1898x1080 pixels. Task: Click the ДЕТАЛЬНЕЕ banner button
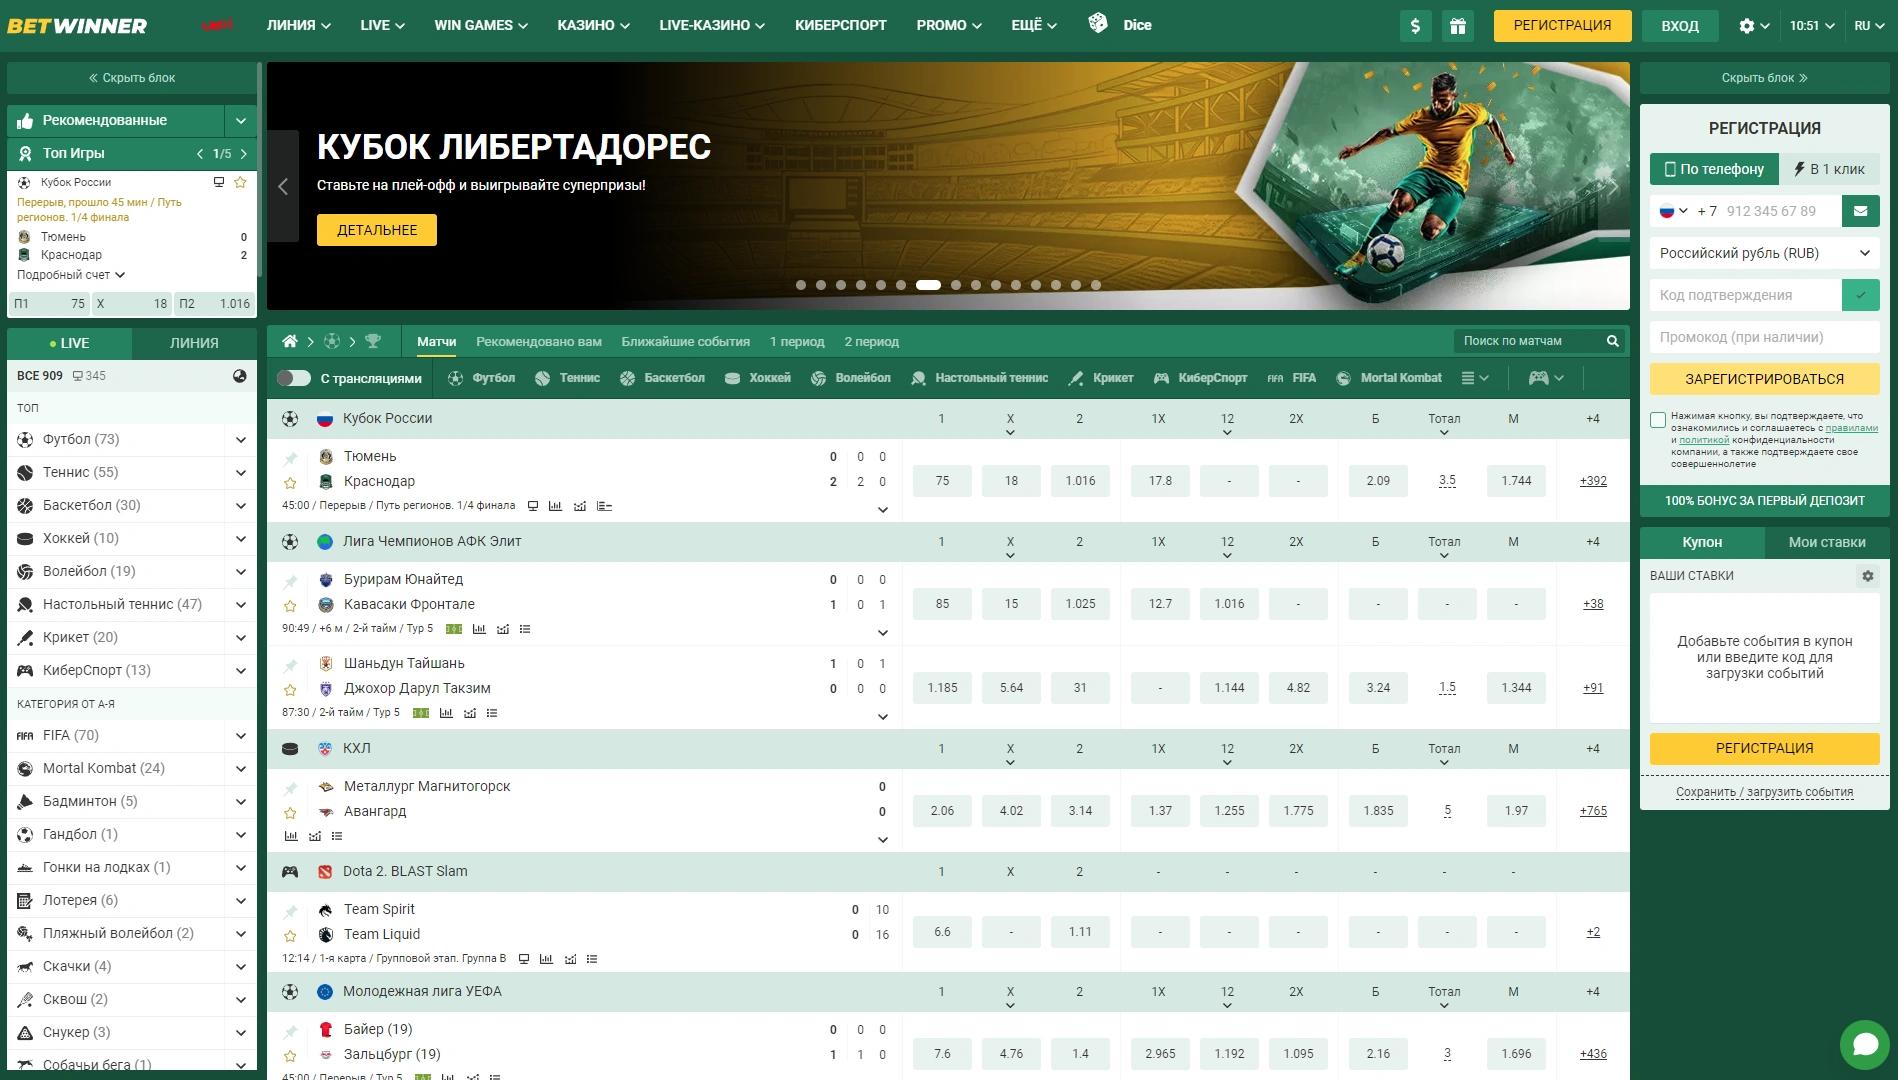click(377, 230)
